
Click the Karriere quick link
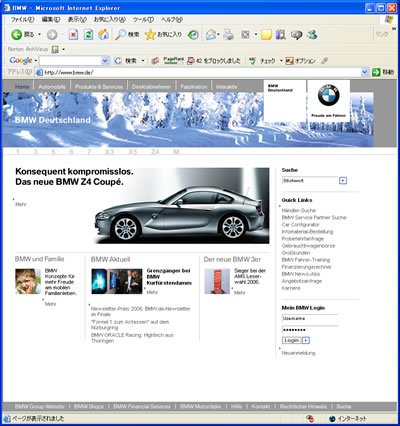point(291,288)
